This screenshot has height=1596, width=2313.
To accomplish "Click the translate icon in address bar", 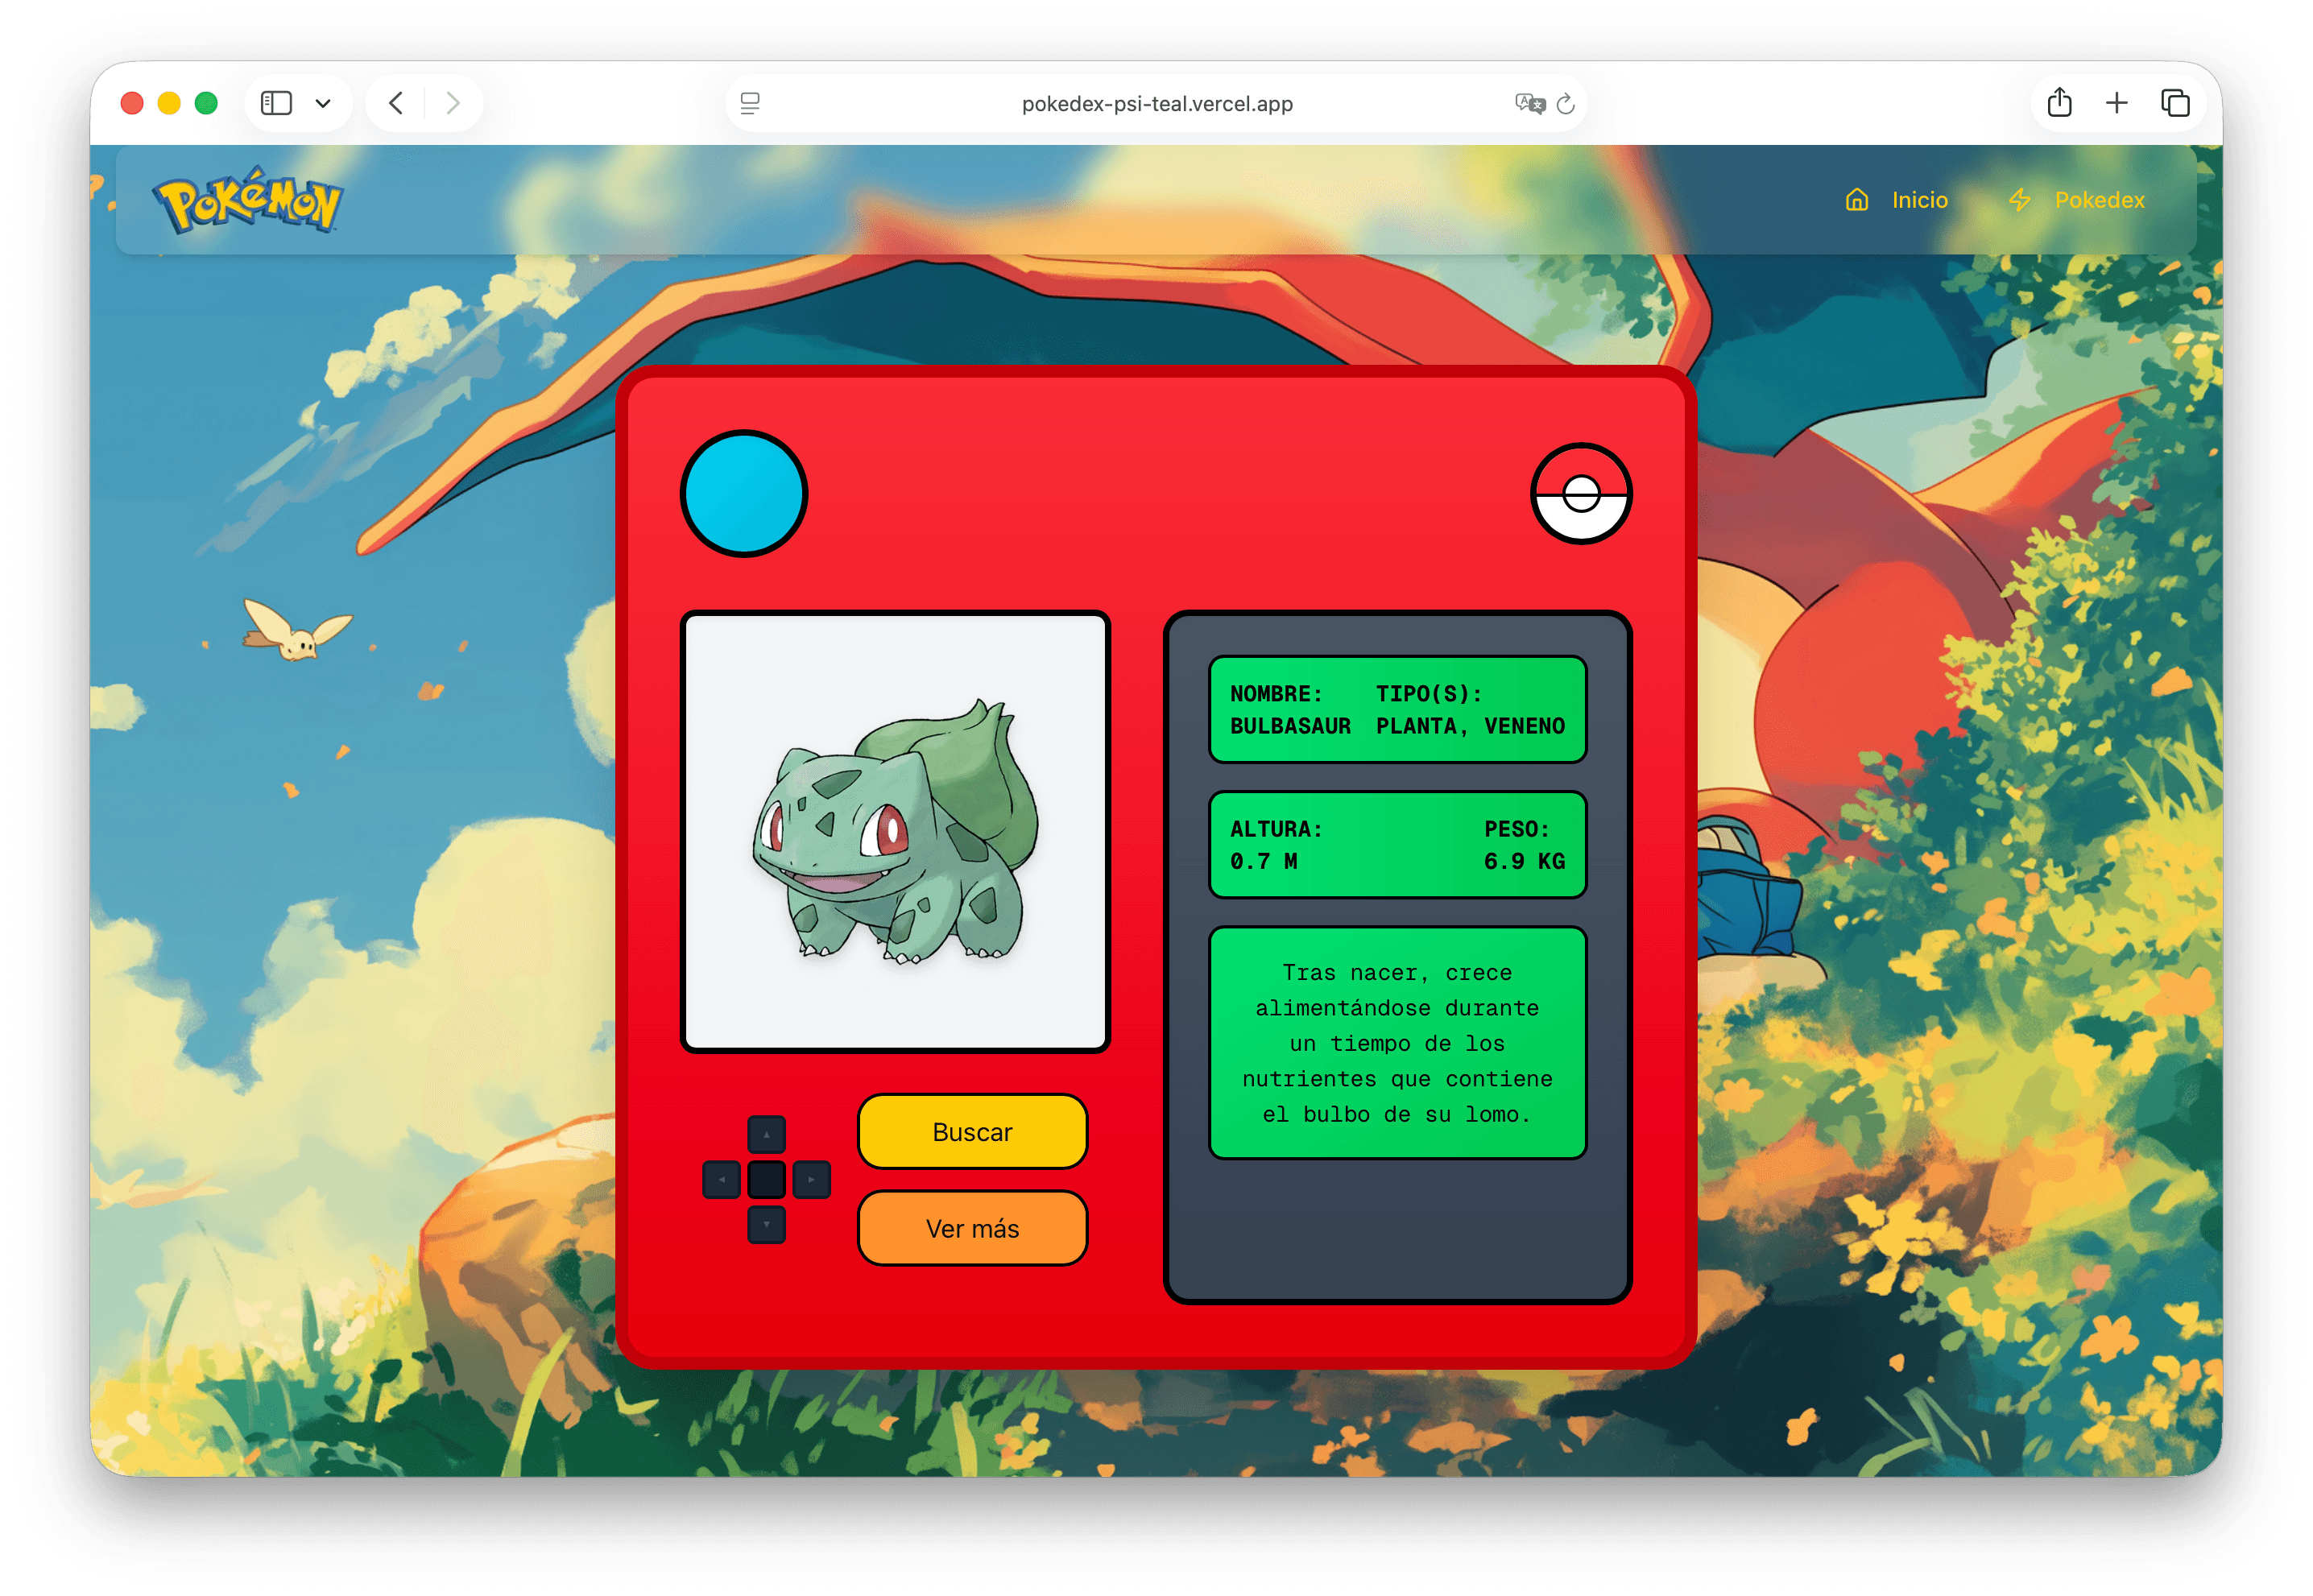I will coord(1529,103).
